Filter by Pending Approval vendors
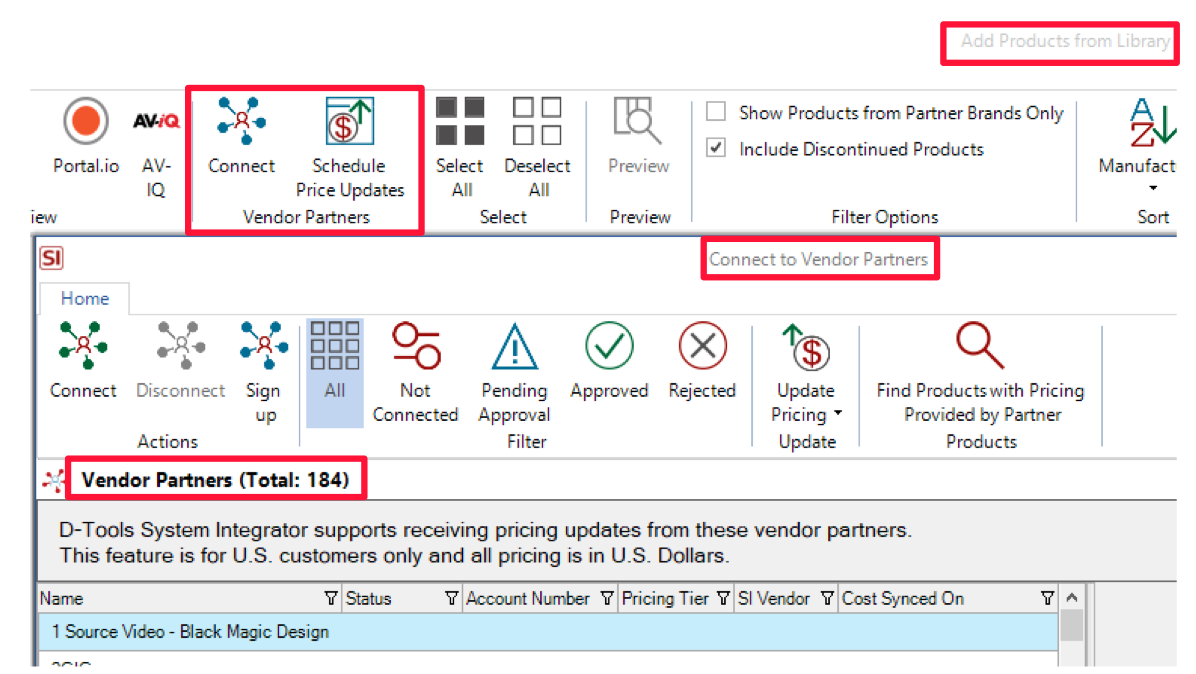1196x674 pixels. tap(515, 346)
